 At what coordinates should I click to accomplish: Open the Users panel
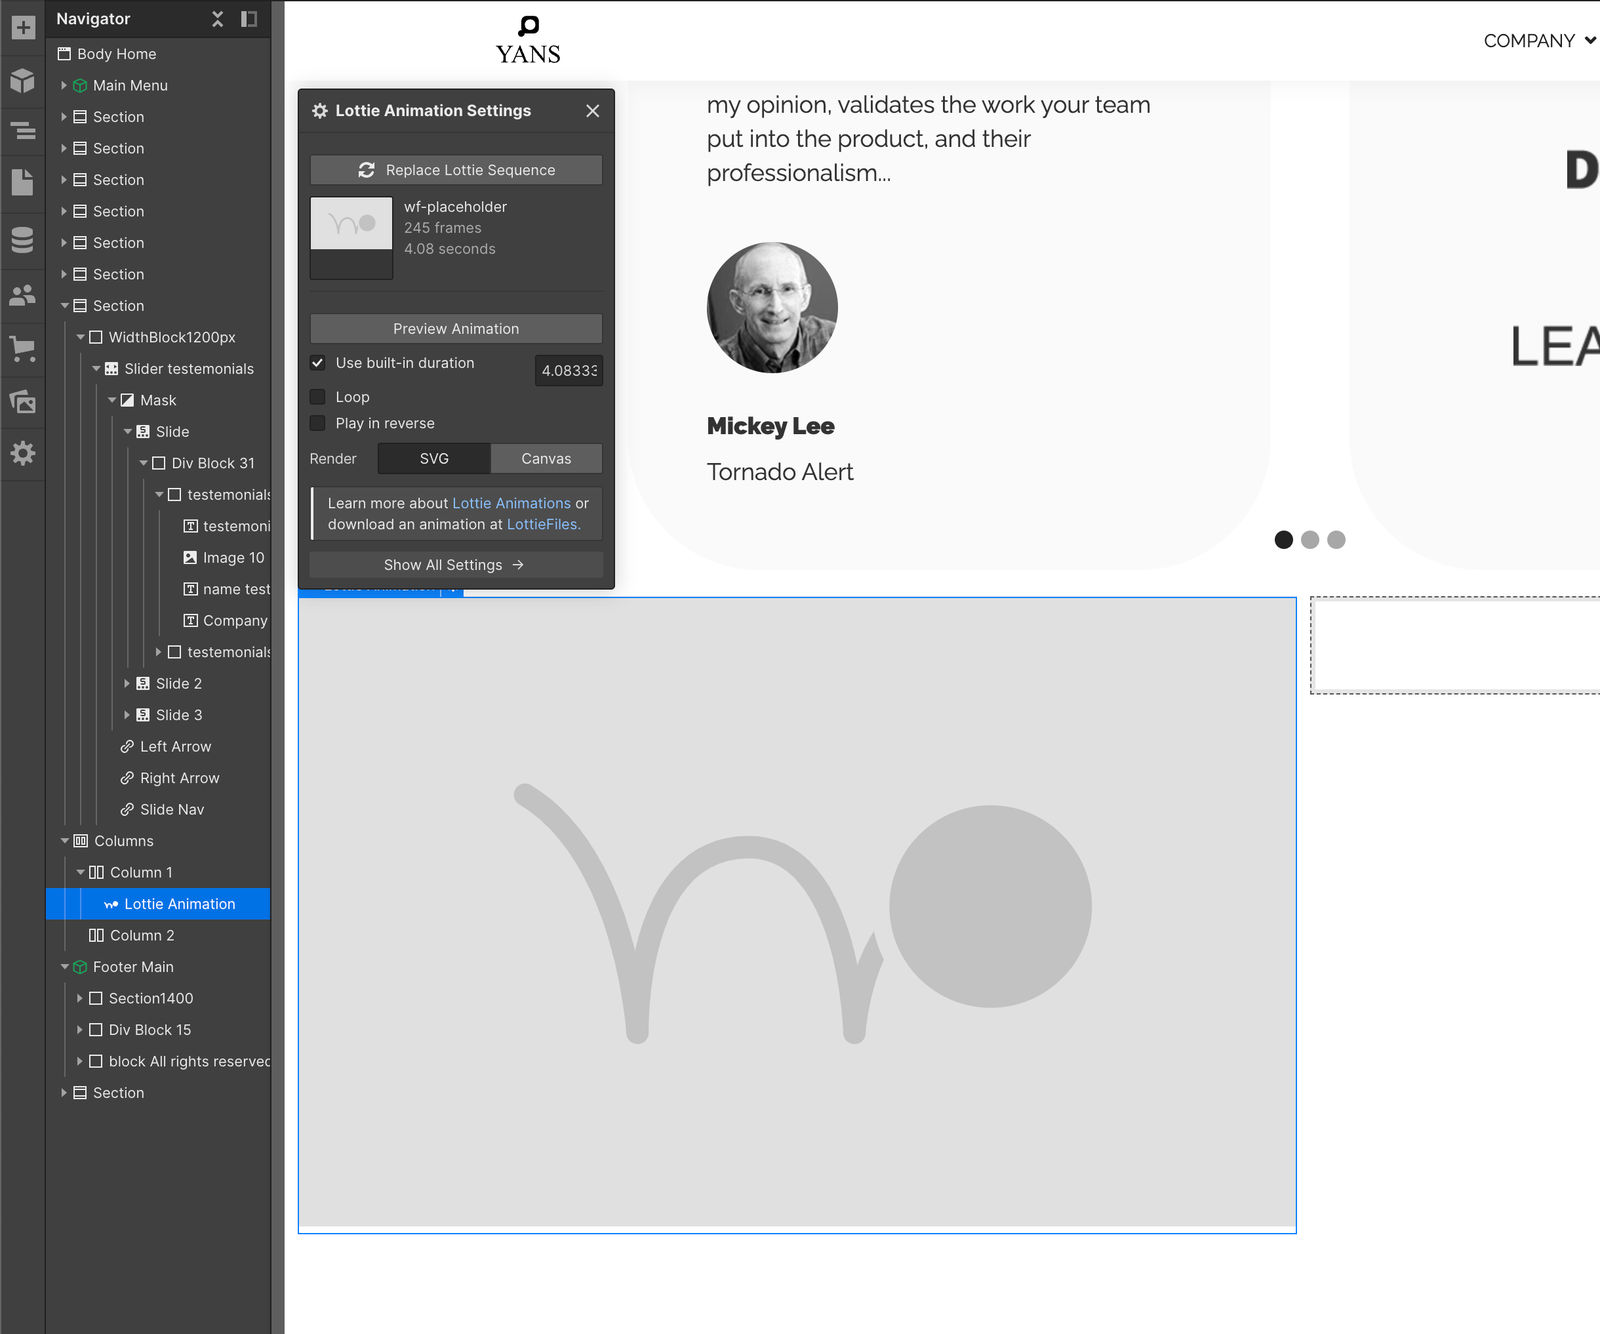point(22,294)
